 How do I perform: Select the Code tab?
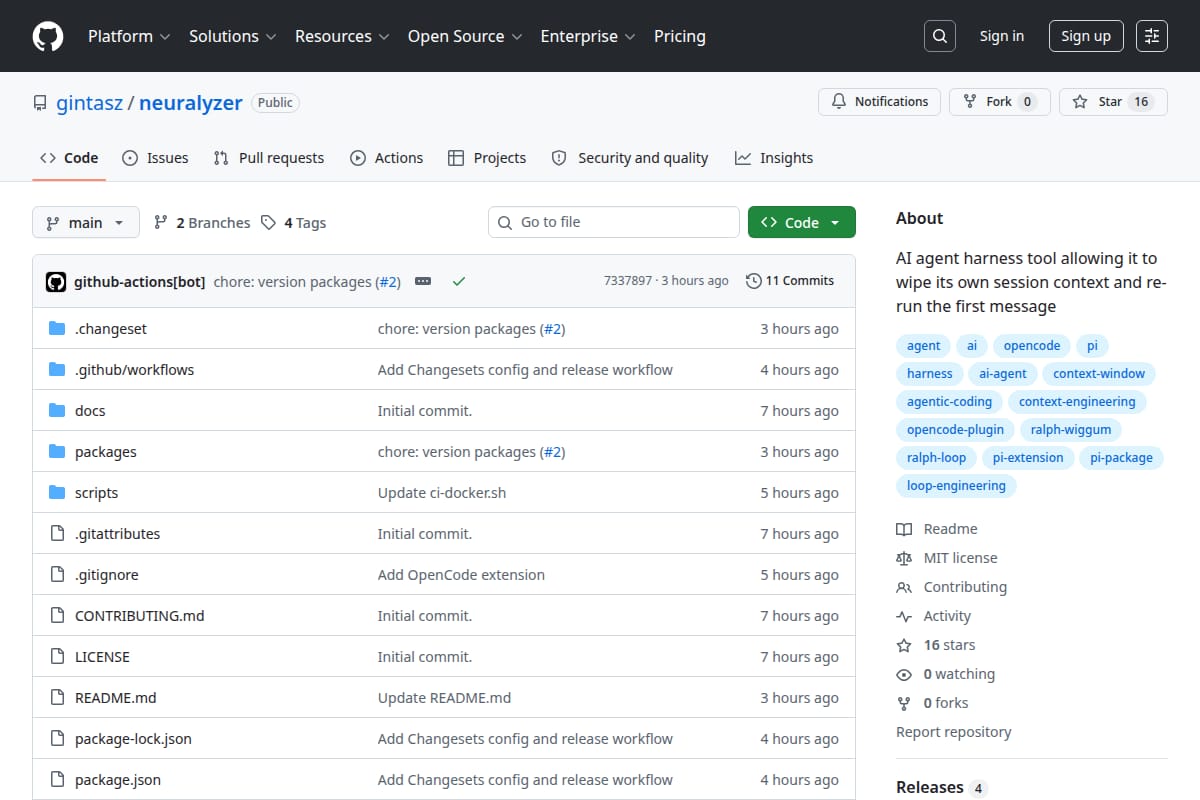pyautogui.click(x=69, y=158)
